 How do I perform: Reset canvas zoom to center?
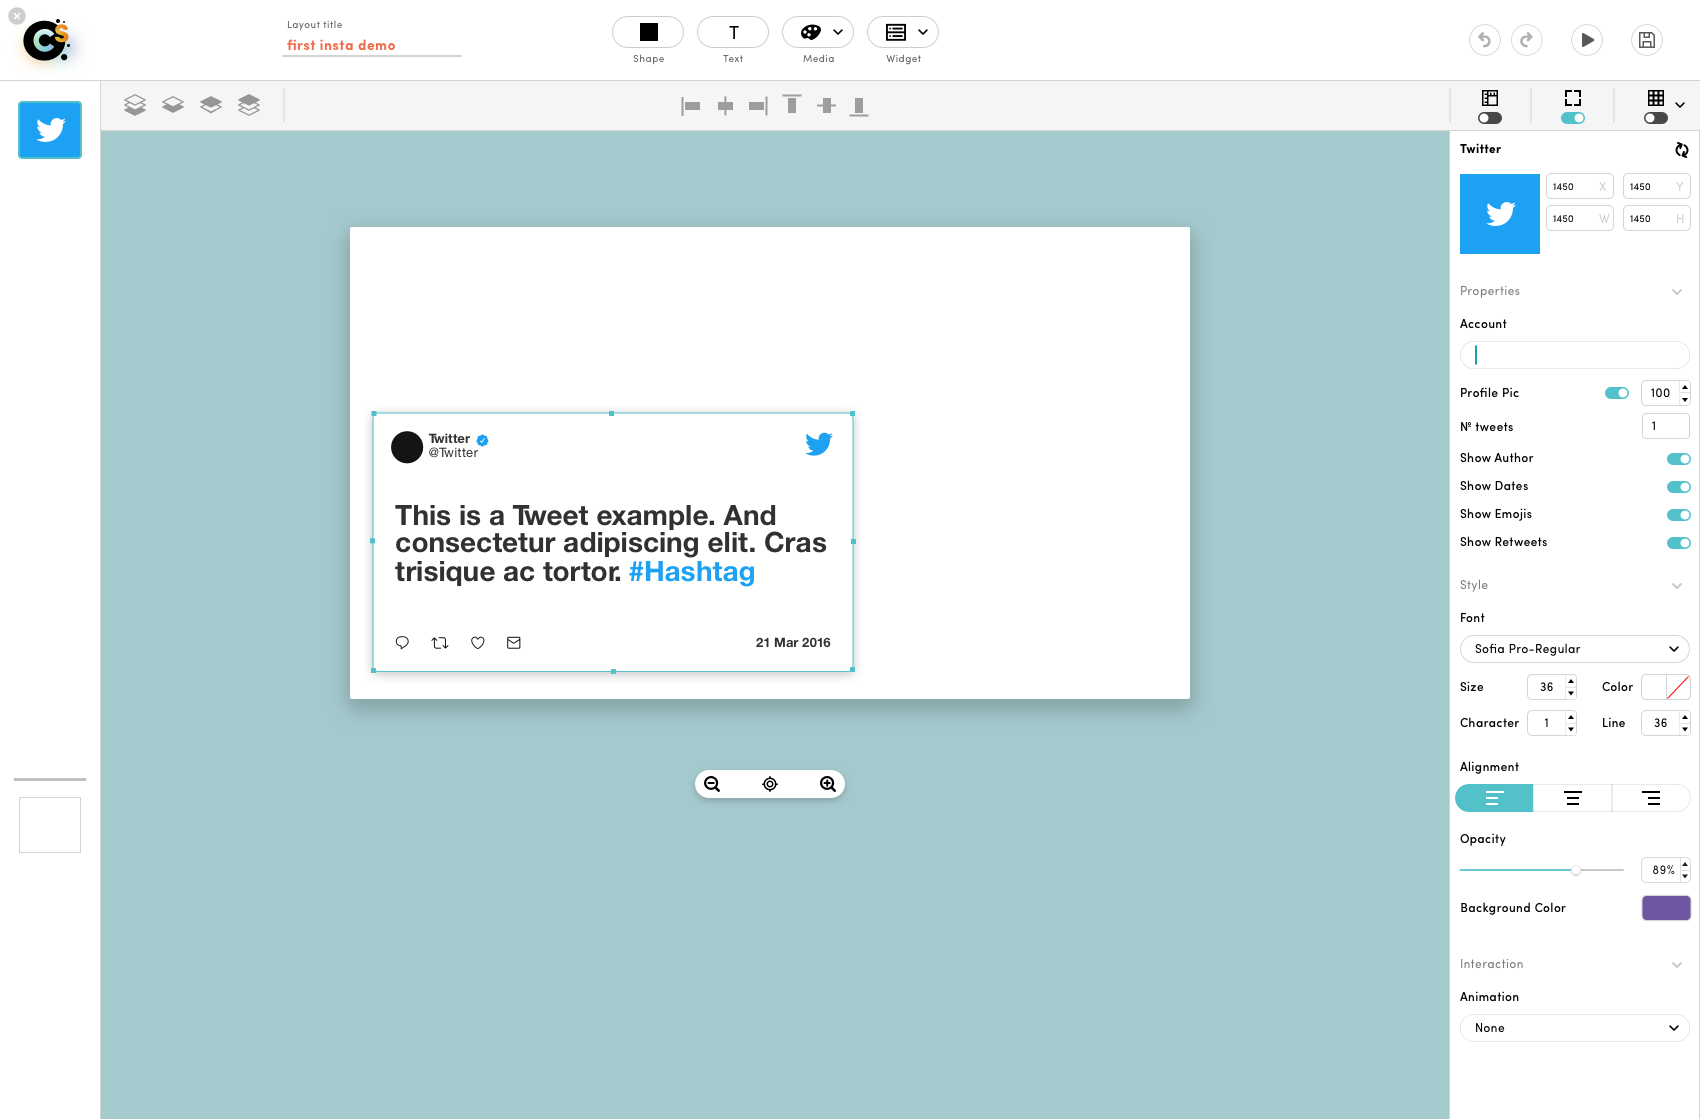[x=770, y=784]
